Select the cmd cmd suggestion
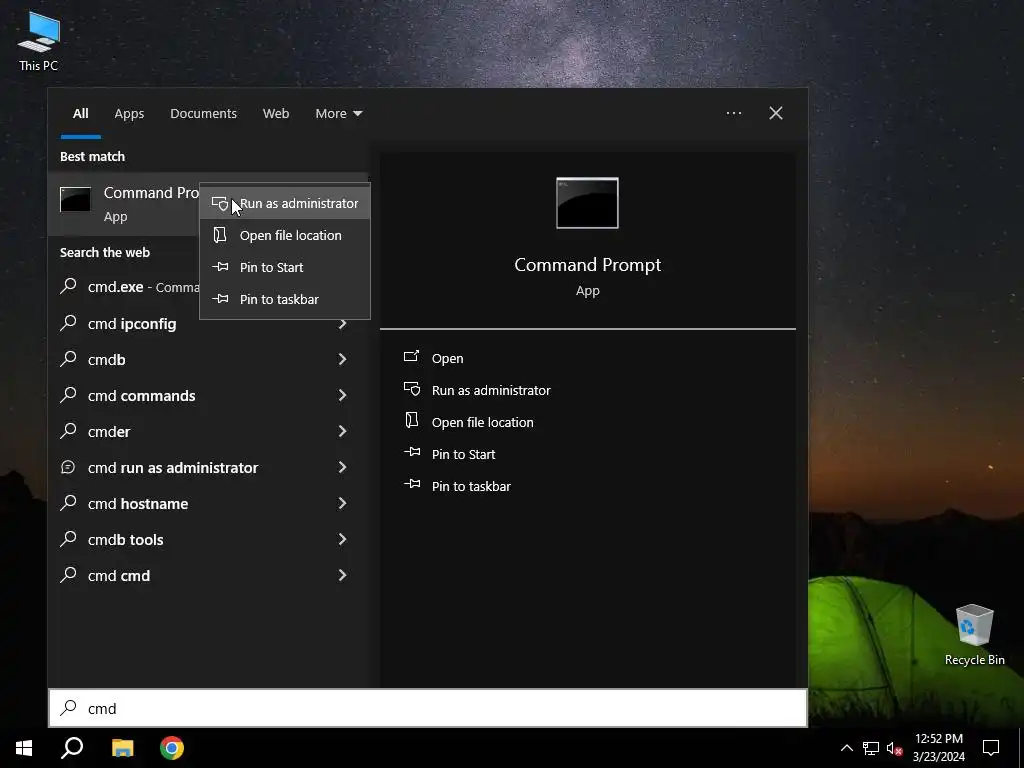Screen dimensions: 1024x768 click(208, 575)
